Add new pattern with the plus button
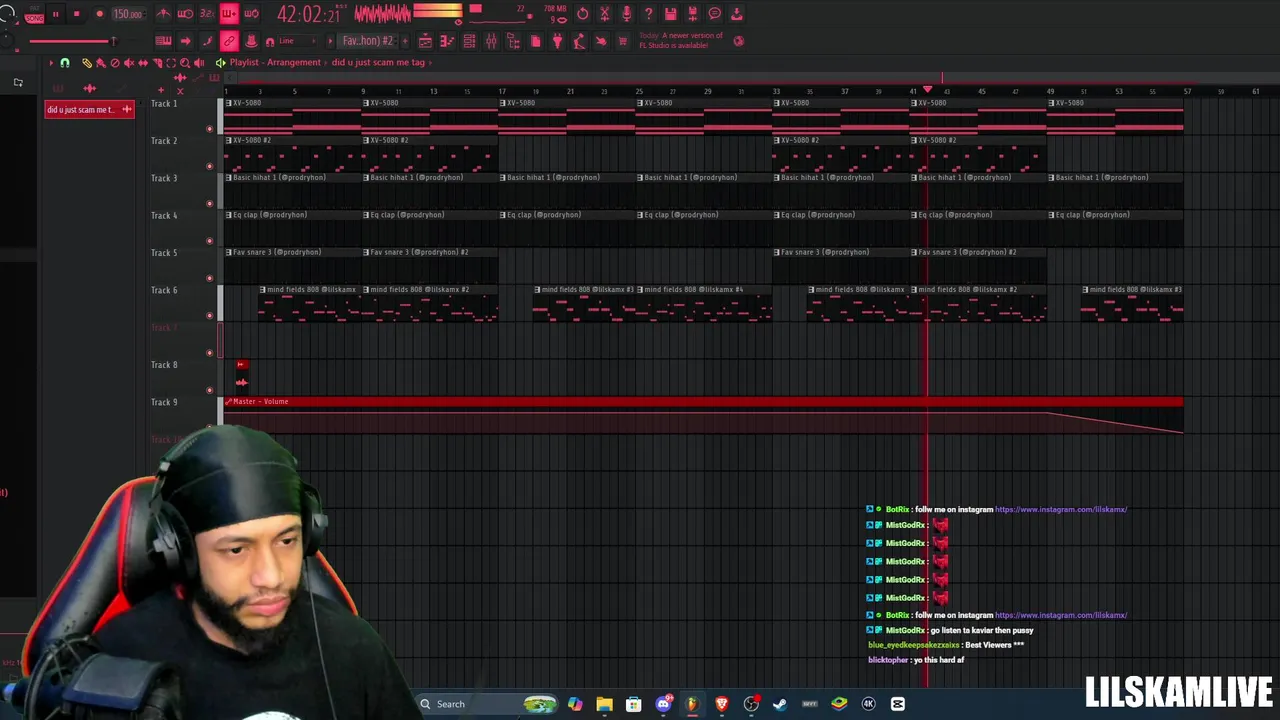The width and height of the screenshot is (1280, 720). click(405, 41)
